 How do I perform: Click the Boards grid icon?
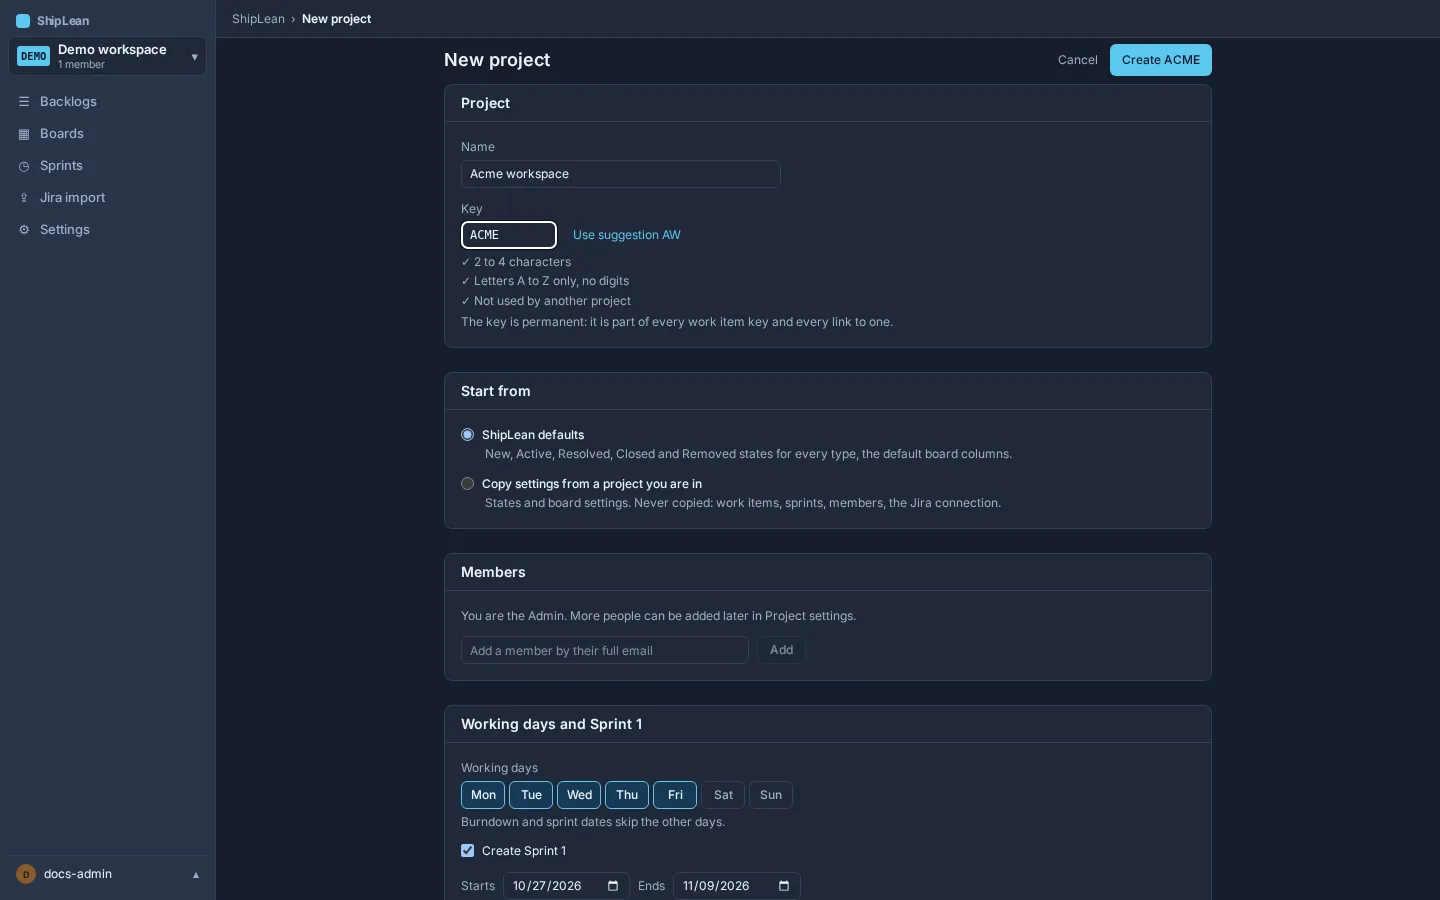click(24, 134)
